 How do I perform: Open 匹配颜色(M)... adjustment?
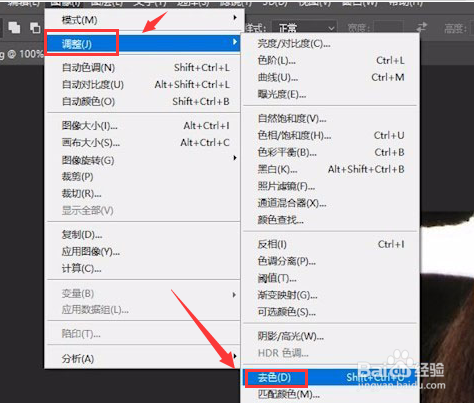coord(330,395)
